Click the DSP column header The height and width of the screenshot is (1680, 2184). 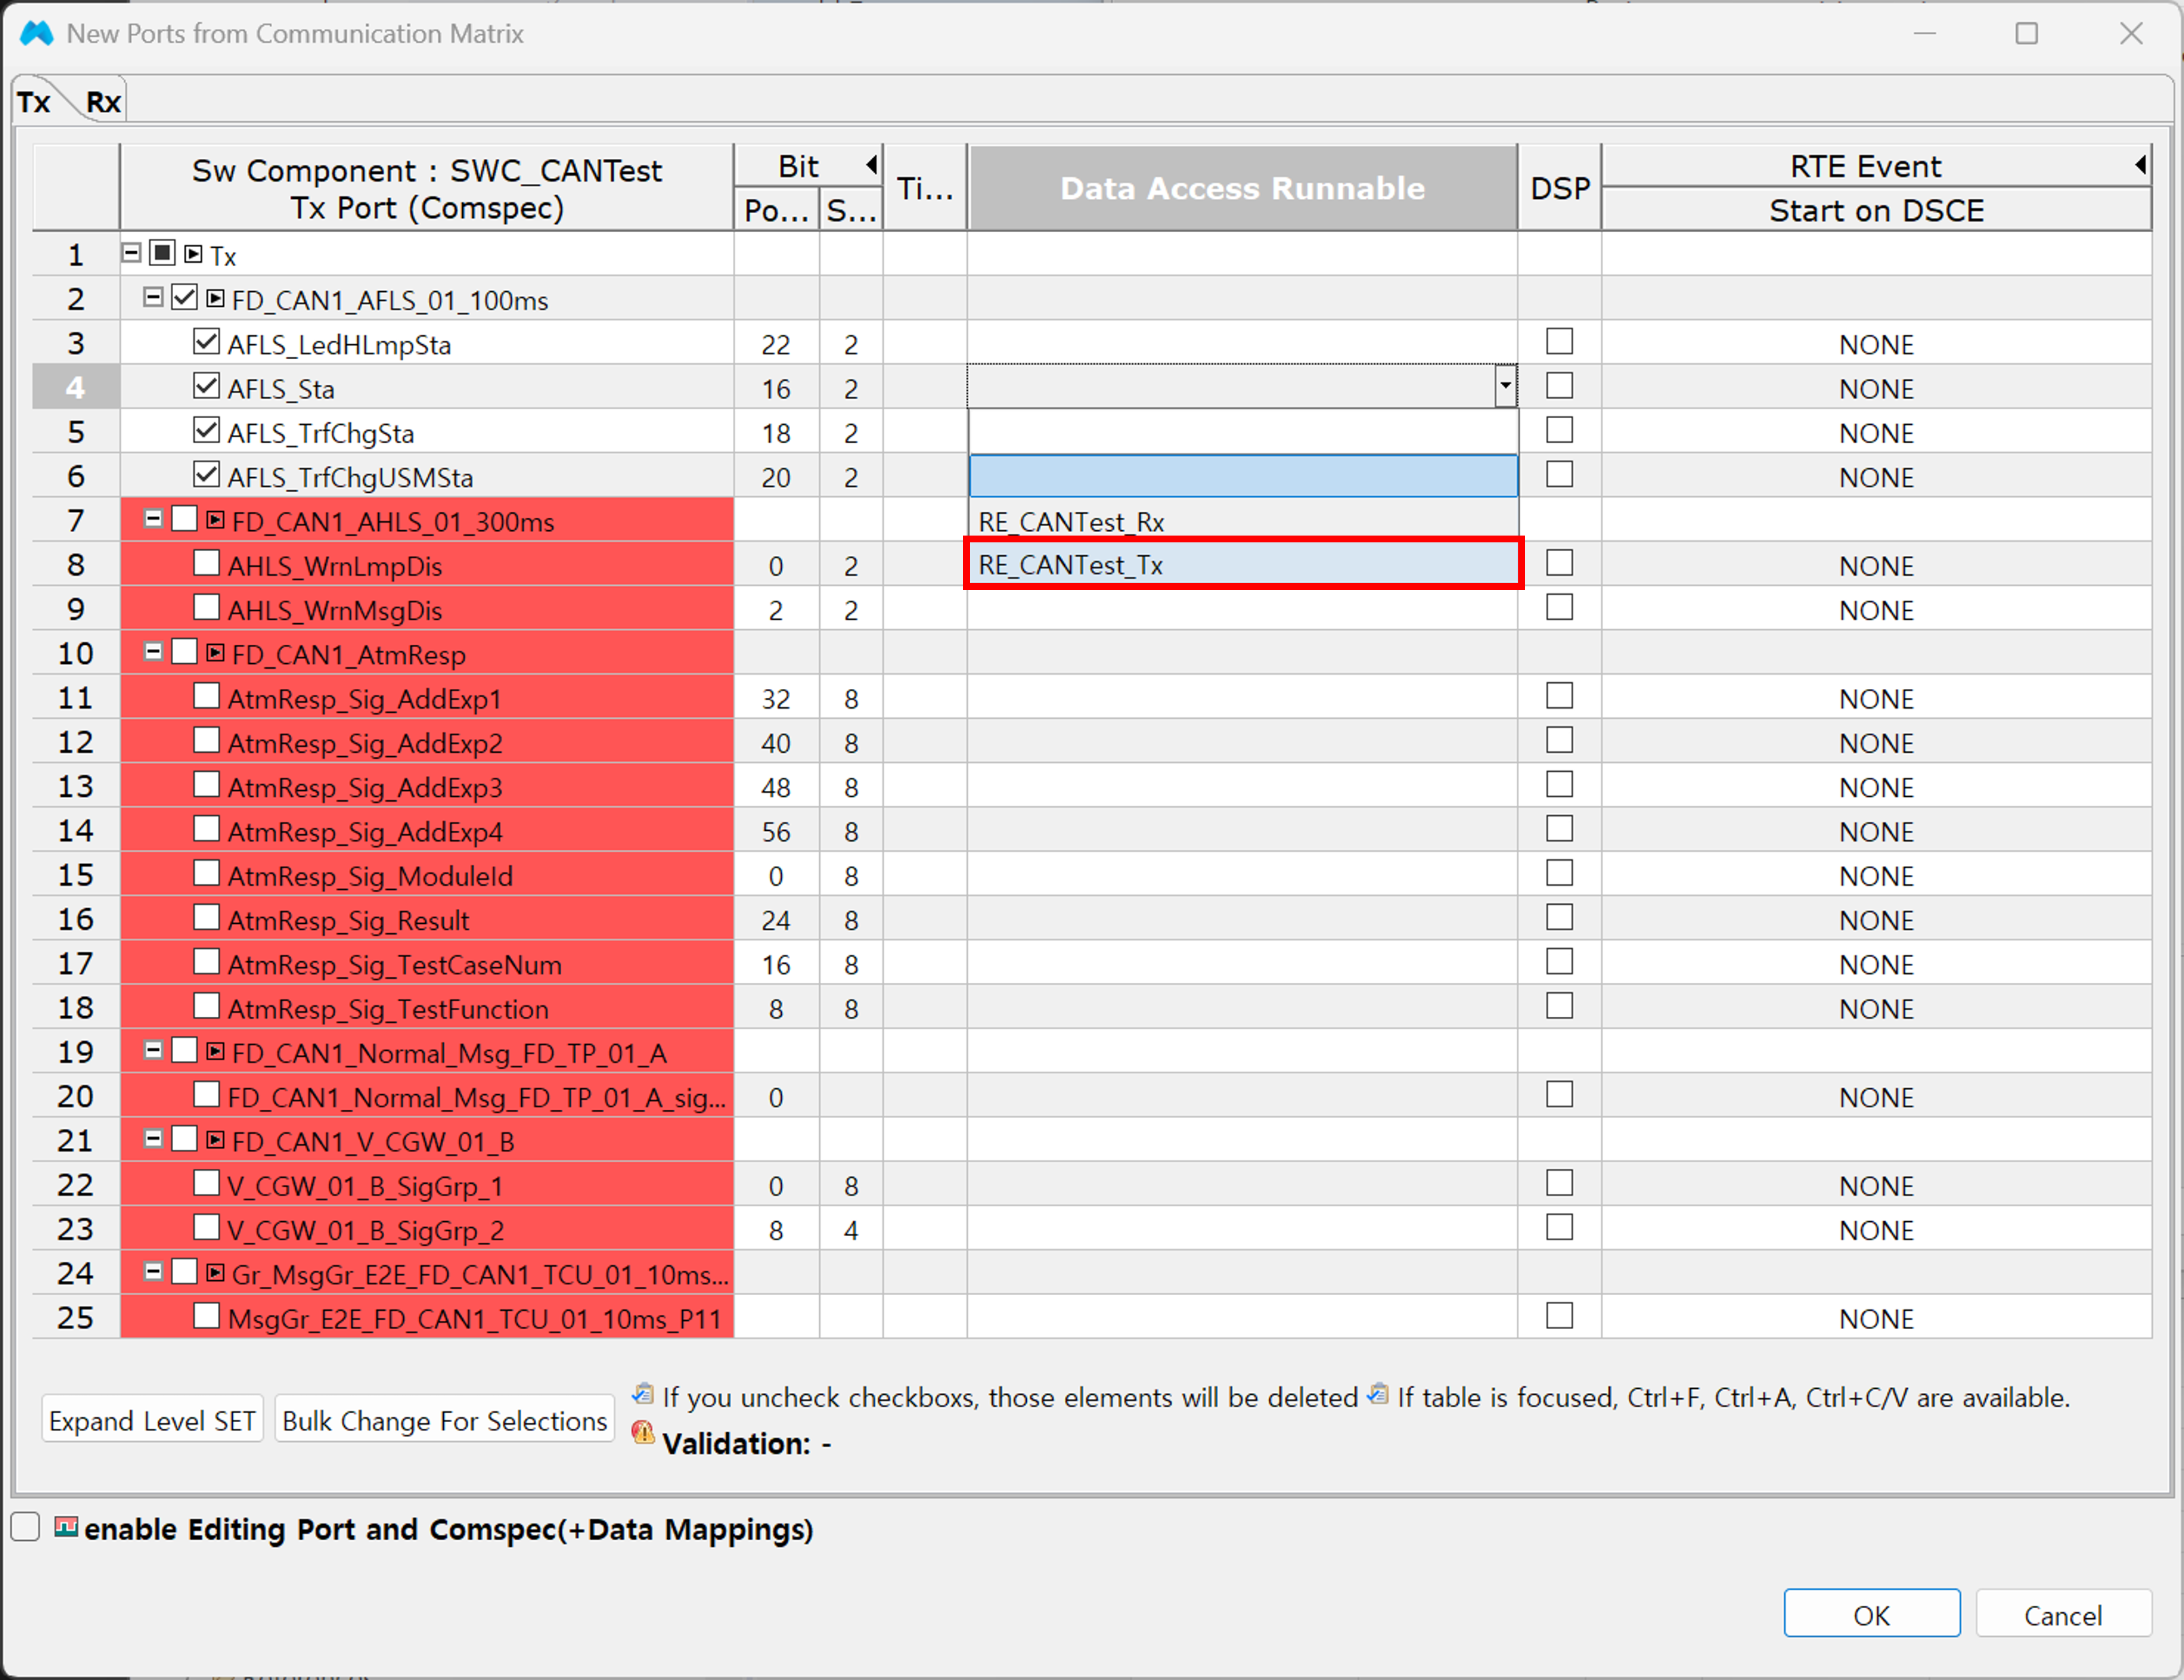[1560, 188]
